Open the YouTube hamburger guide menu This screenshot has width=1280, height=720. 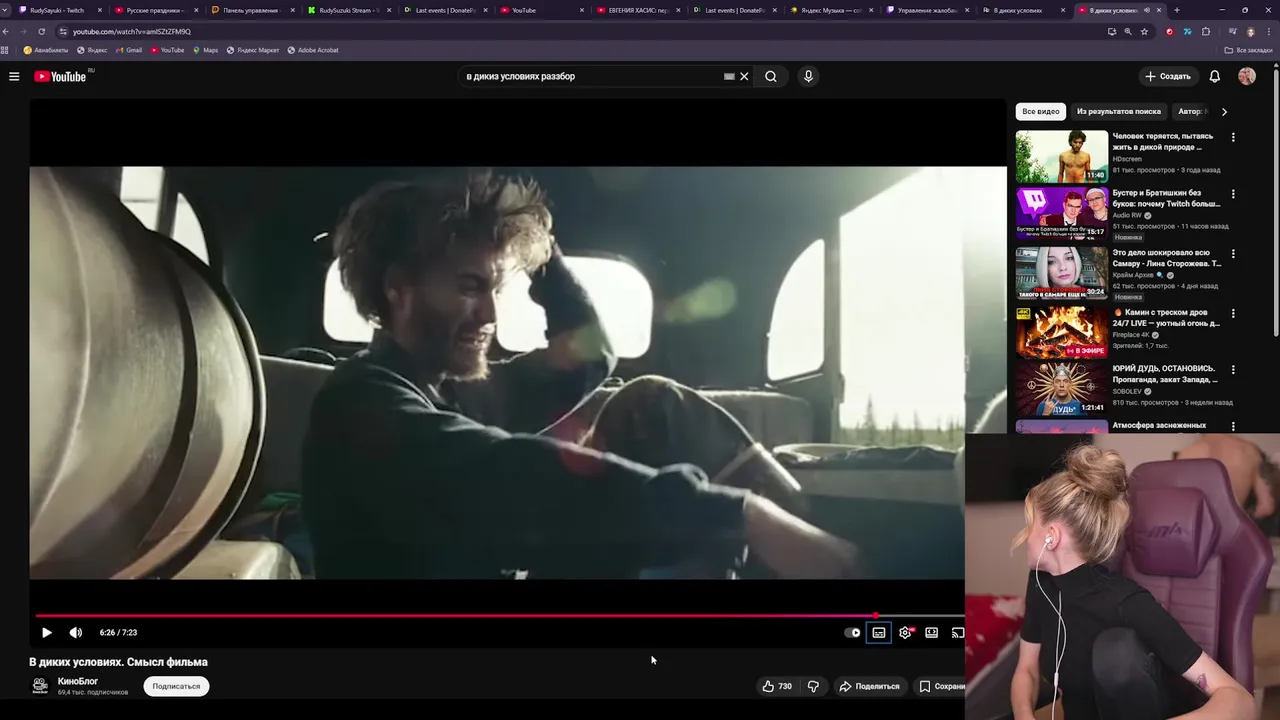(14, 76)
